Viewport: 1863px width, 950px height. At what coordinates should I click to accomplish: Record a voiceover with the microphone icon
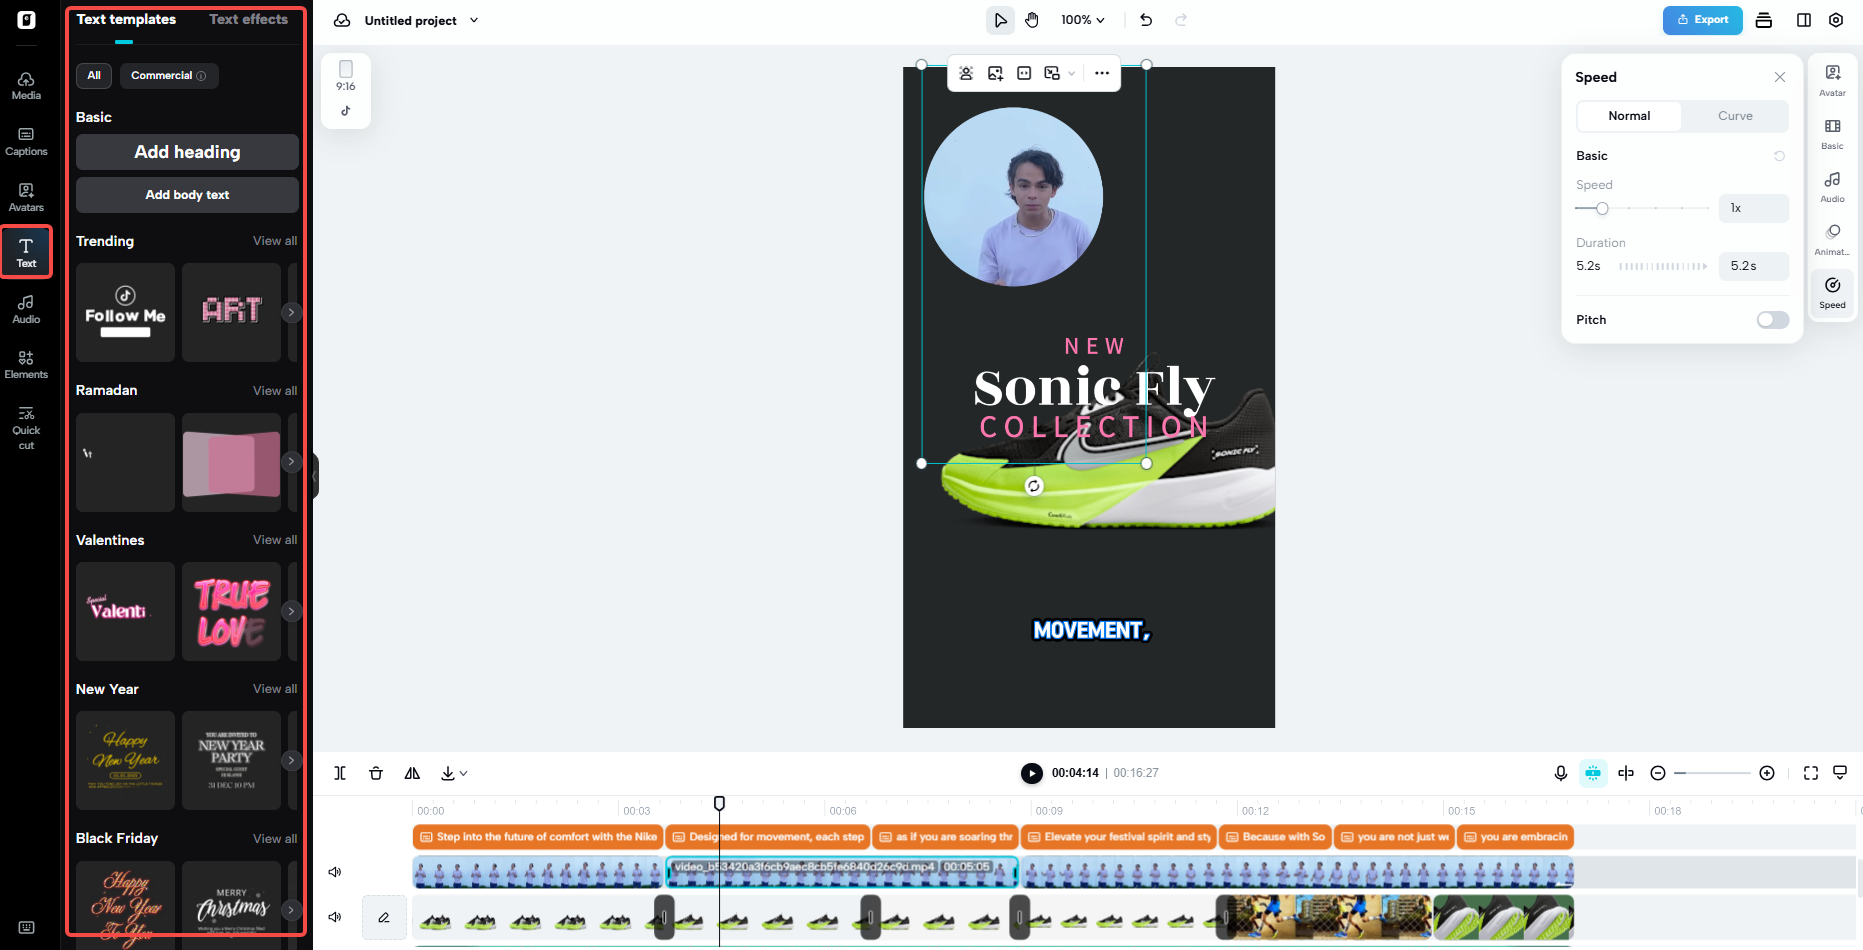[x=1561, y=773]
